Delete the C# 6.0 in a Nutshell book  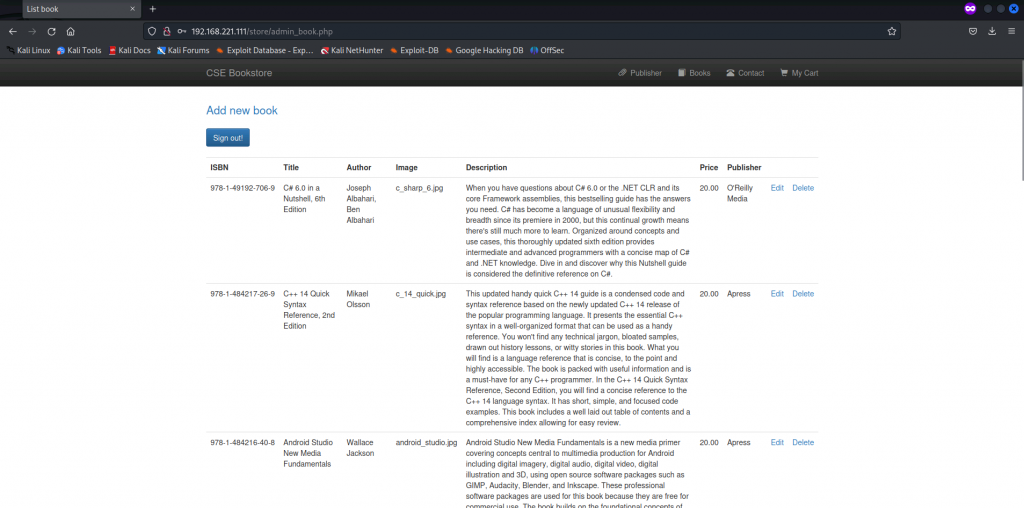803,188
